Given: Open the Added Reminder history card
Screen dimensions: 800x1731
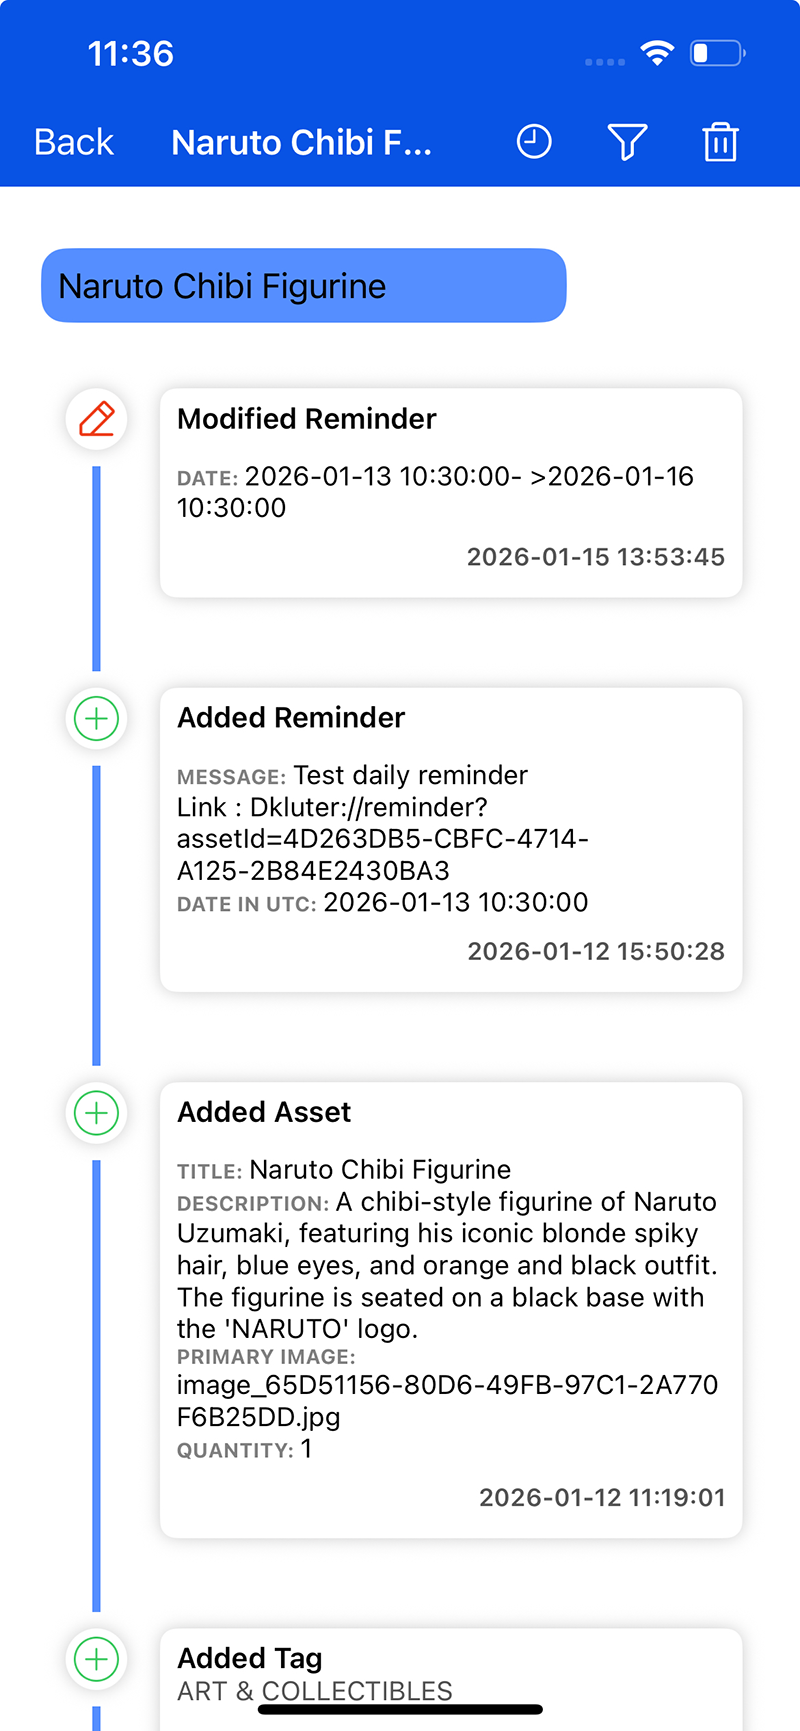Looking at the screenshot, I should [450, 839].
